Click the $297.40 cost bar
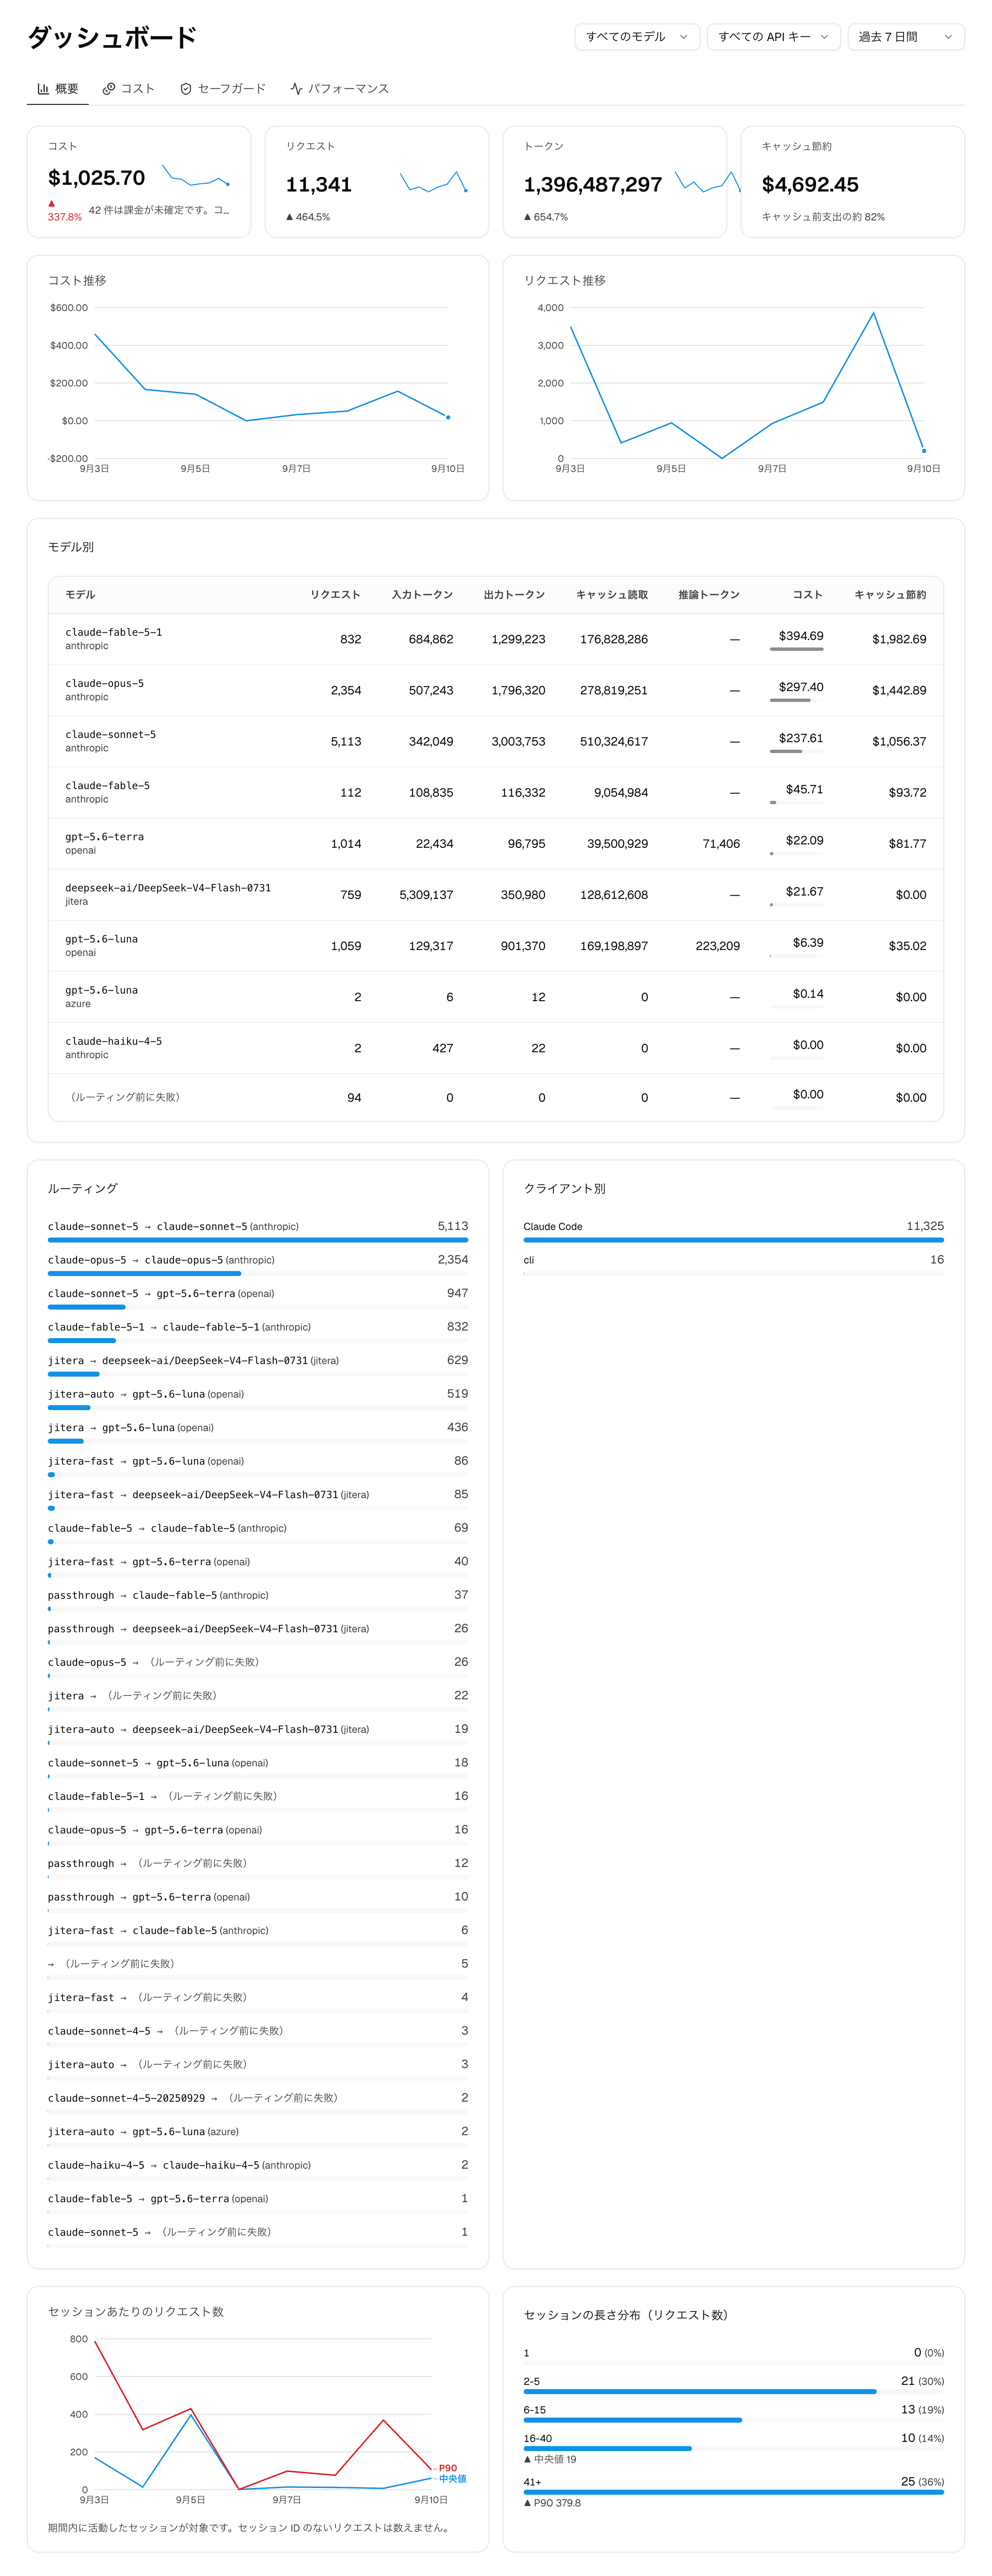Screen dimensions: 992x2576 [x=797, y=700]
